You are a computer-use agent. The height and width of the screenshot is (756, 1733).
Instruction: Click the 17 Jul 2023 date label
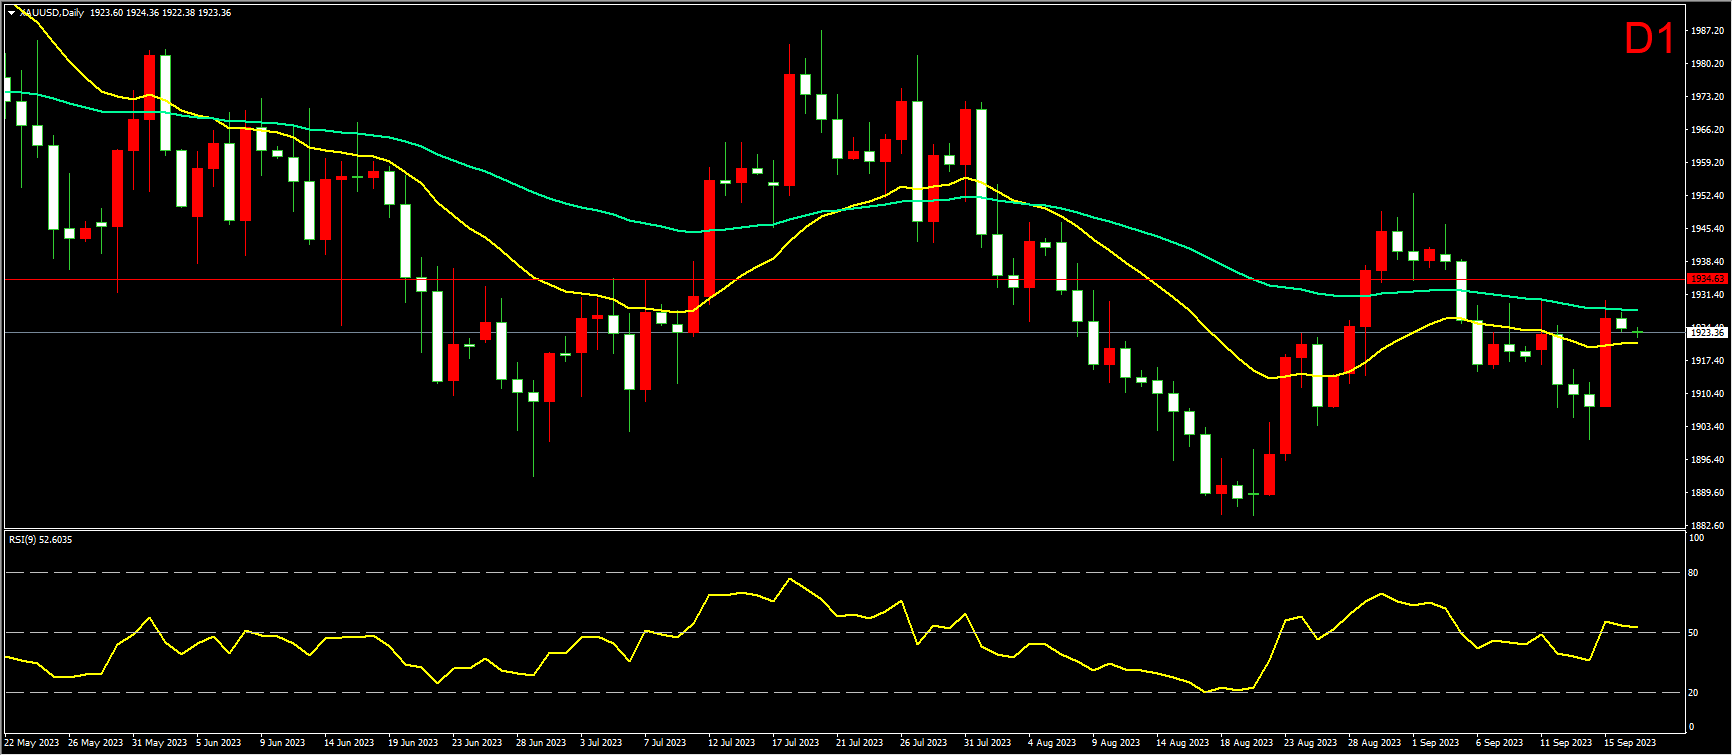[x=795, y=743]
